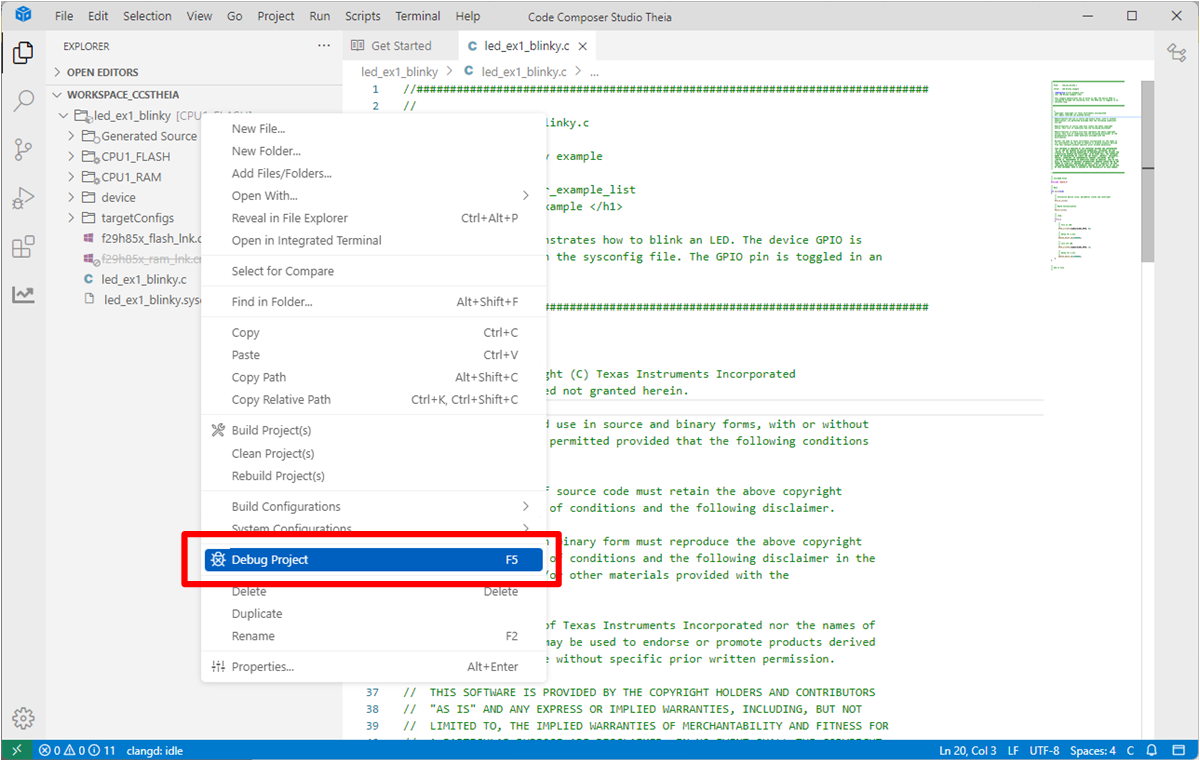Open the chart graph view icon
This screenshot has width=1200, height=761.
coord(23,295)
